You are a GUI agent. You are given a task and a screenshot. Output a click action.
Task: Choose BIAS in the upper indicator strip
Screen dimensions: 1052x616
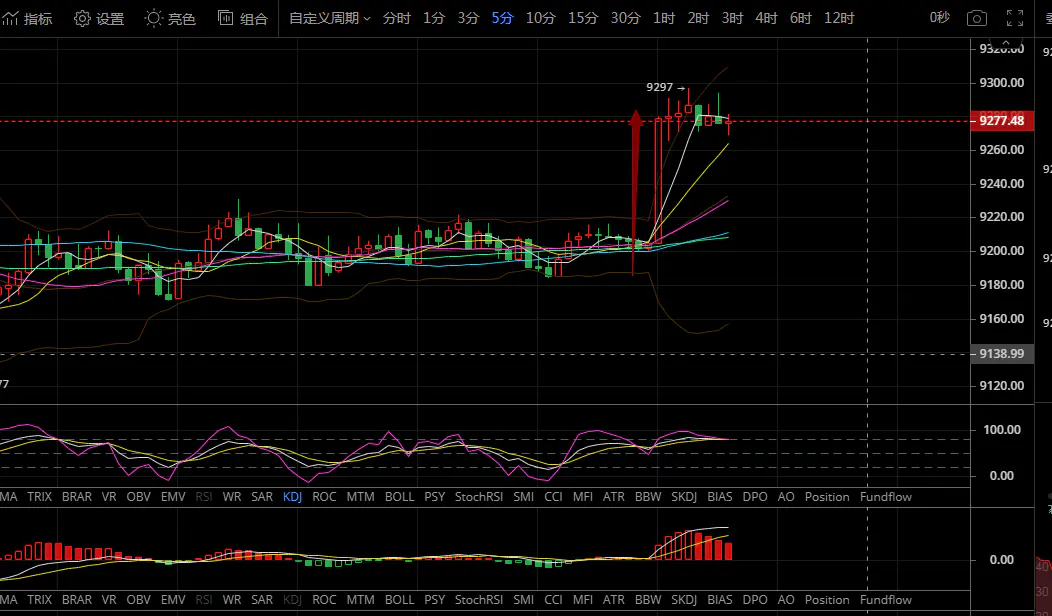point(719,497)
